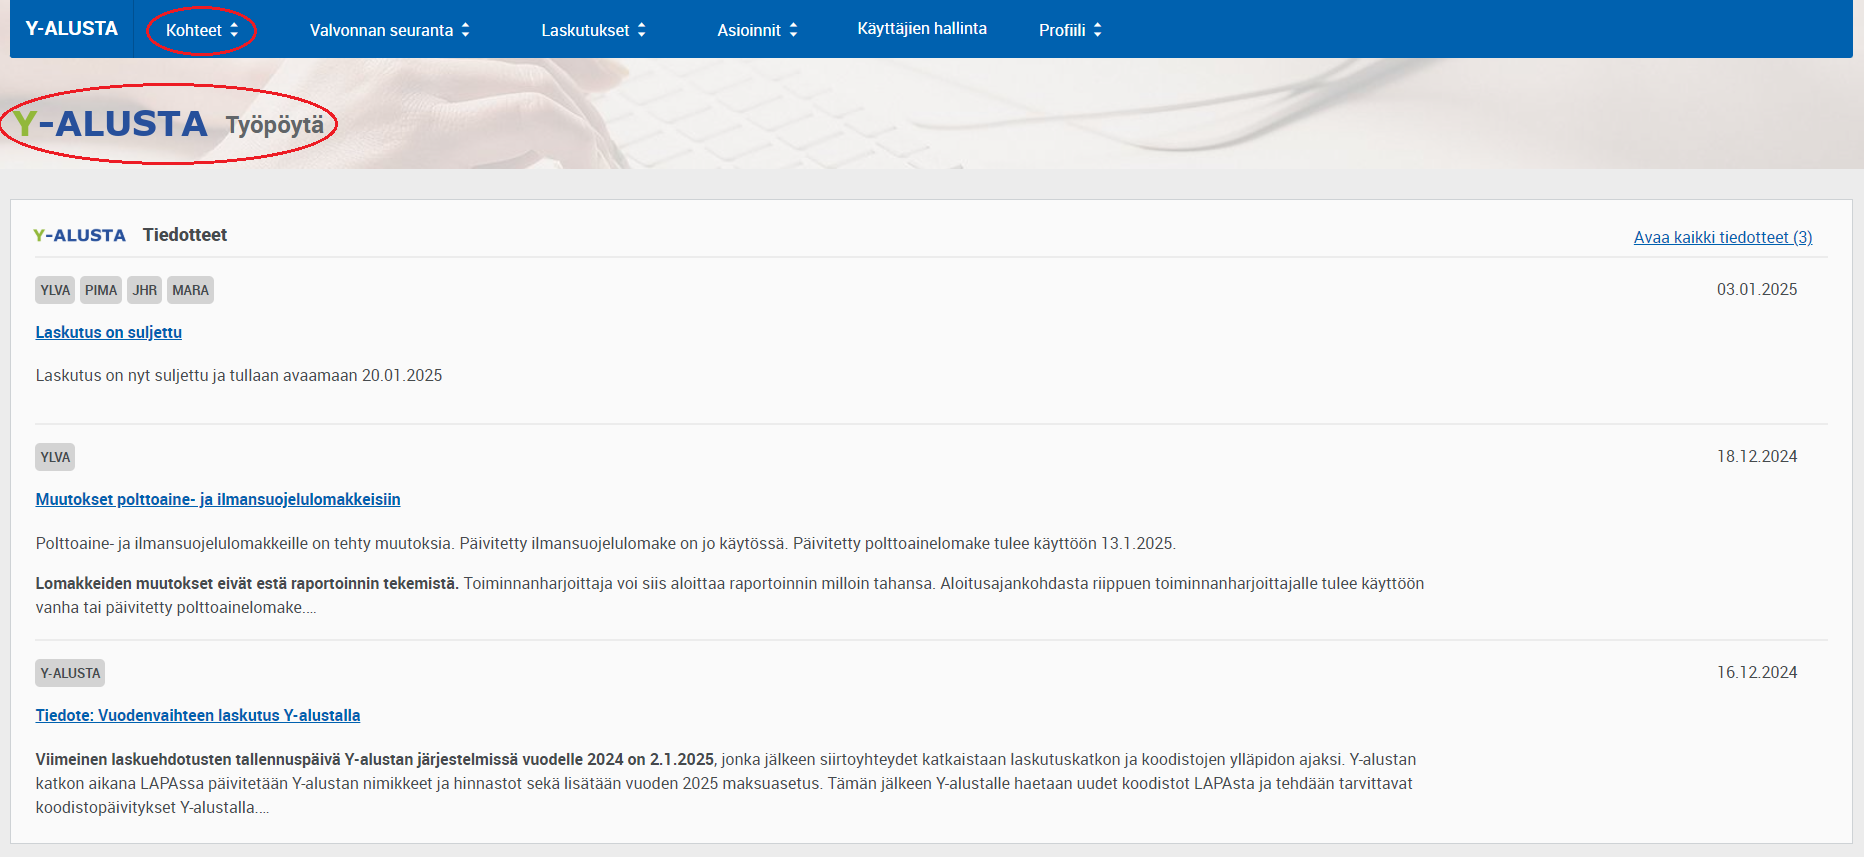Open the Asioinnit menu
This screenshot has width=1864, height=857.
point(757,30)
